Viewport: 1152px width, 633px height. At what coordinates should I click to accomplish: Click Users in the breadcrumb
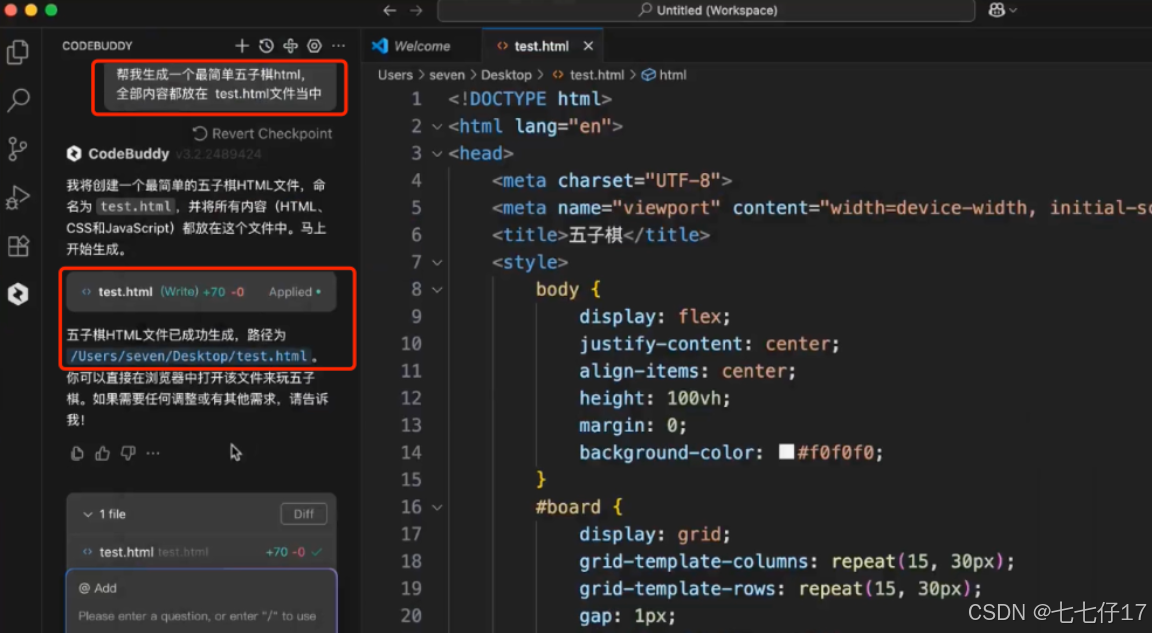(395, 75)
